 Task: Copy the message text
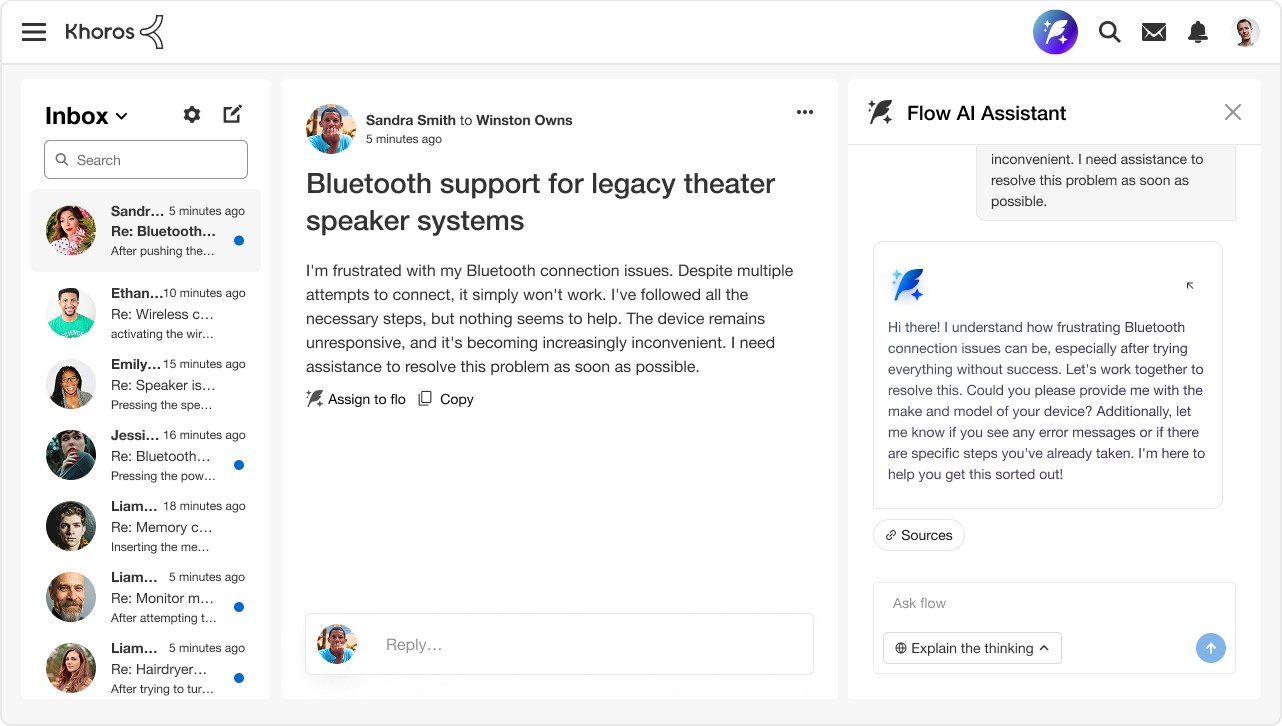point(446,399)
